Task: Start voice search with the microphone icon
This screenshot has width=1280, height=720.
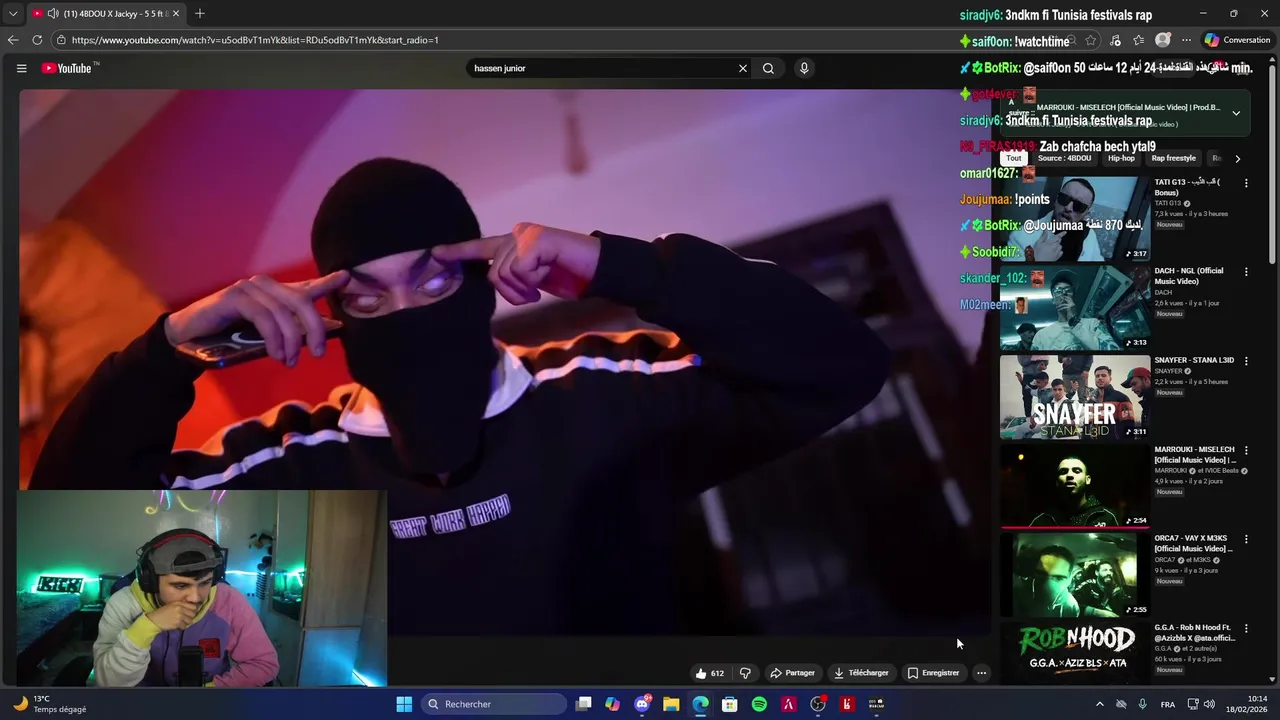Action: pyautogui.click(x=804, y=68)
